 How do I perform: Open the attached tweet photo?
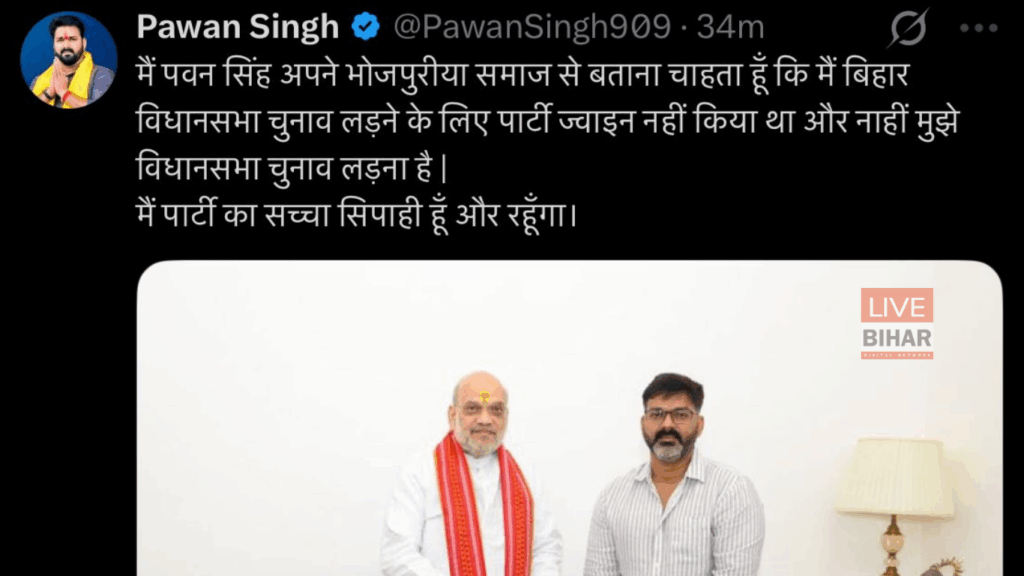tap(569, 418)
